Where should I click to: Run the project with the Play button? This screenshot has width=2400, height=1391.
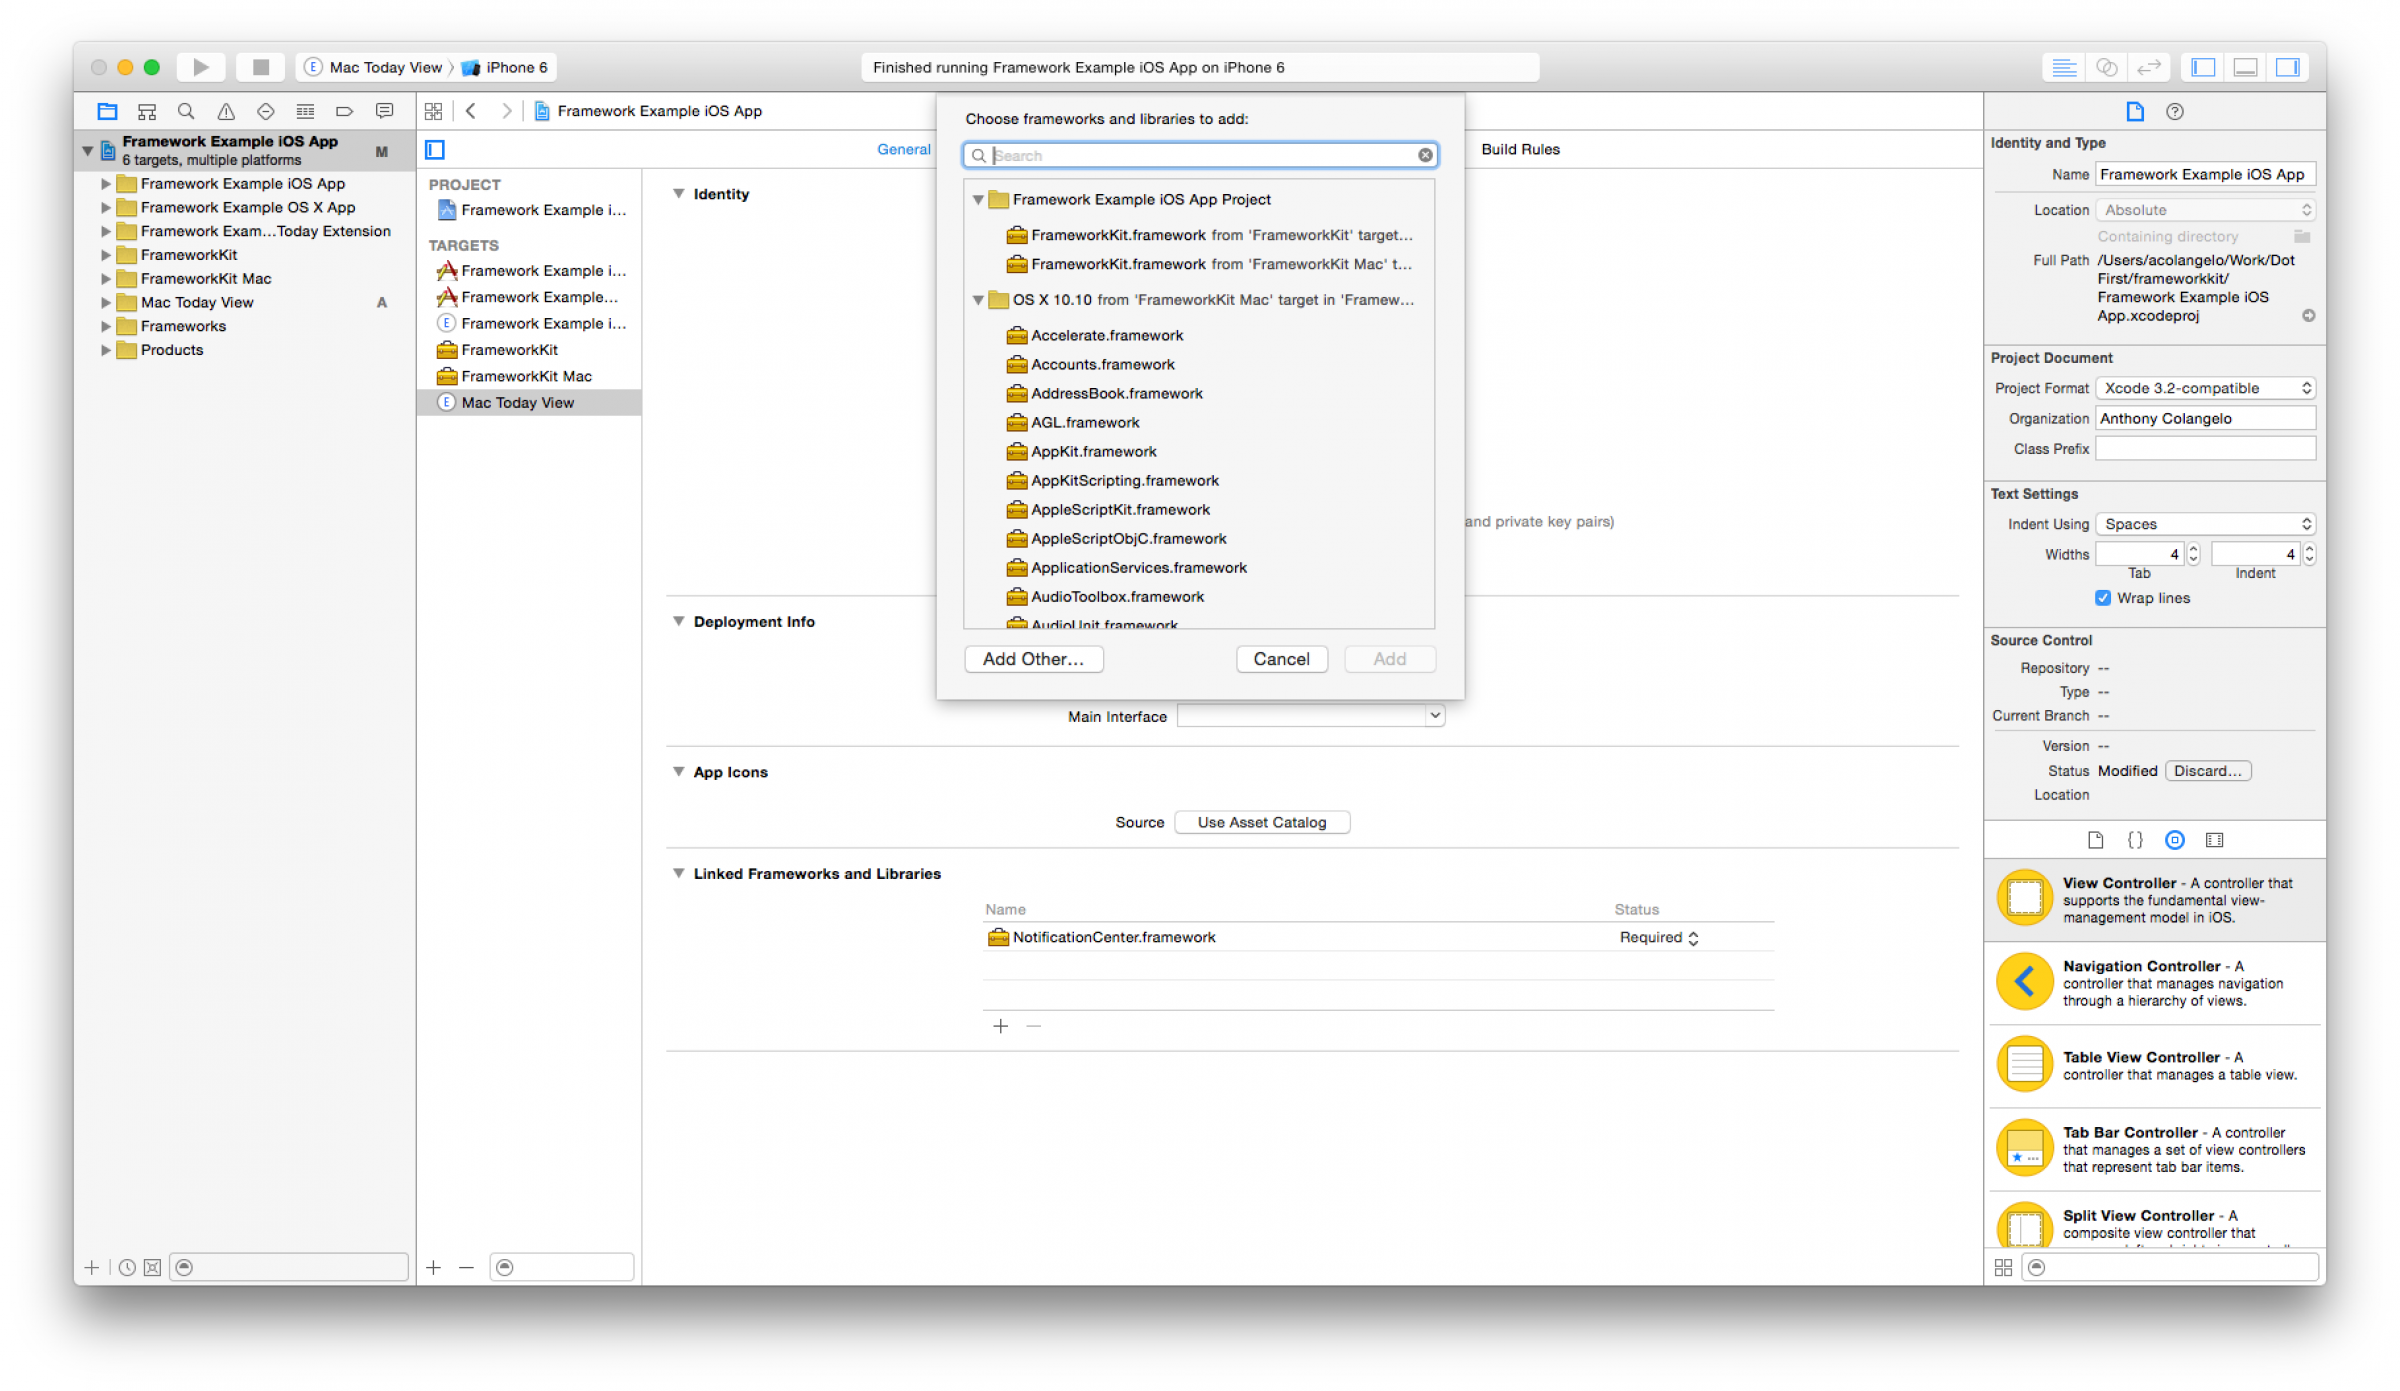click(x=201, y=67)
